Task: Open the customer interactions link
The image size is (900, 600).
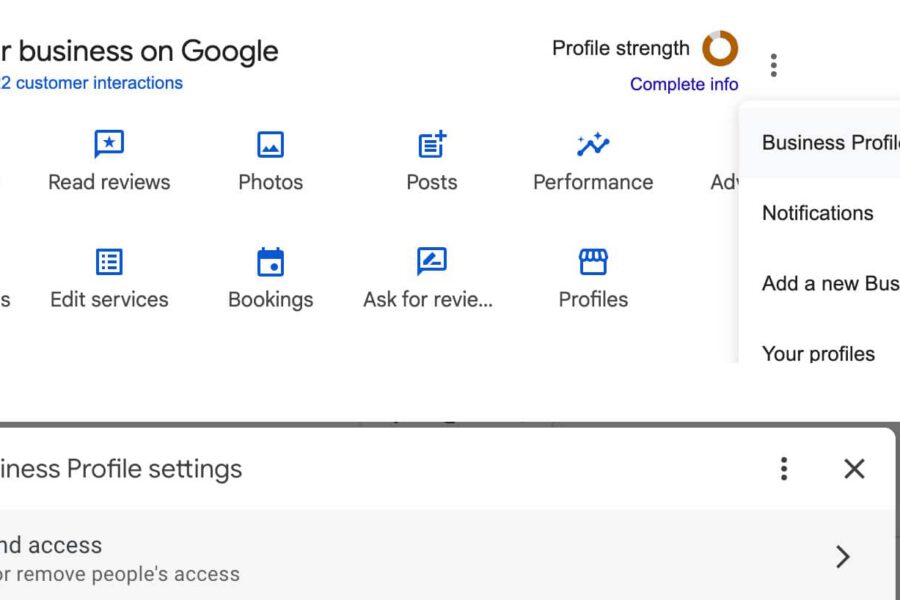Action: click(x=92, y=83)
